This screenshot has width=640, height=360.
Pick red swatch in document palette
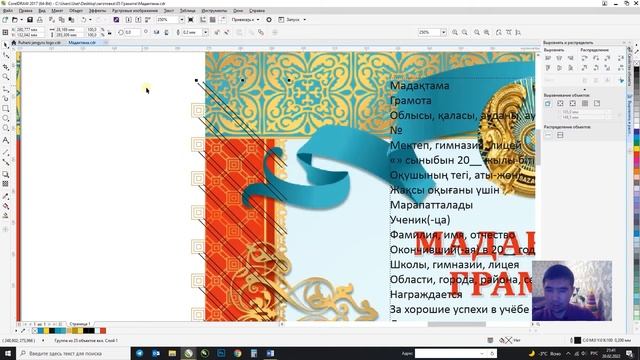(103, 331)
